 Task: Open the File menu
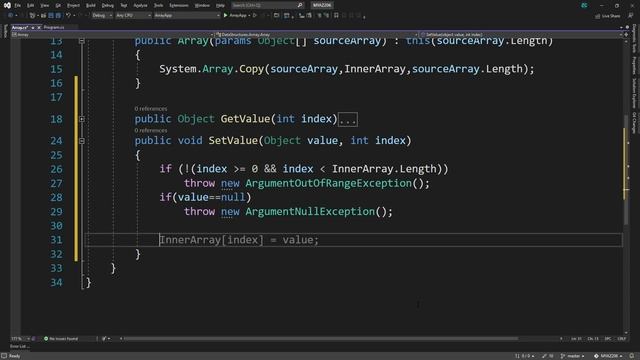(18, 5)
